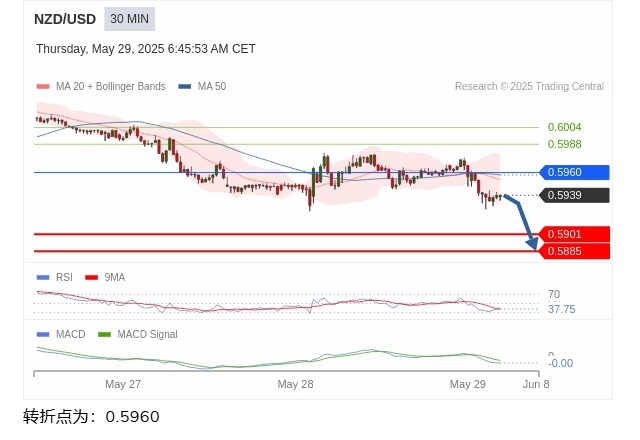Click the 转折点为: 0.5960 pivot caption

coord(91,417)
